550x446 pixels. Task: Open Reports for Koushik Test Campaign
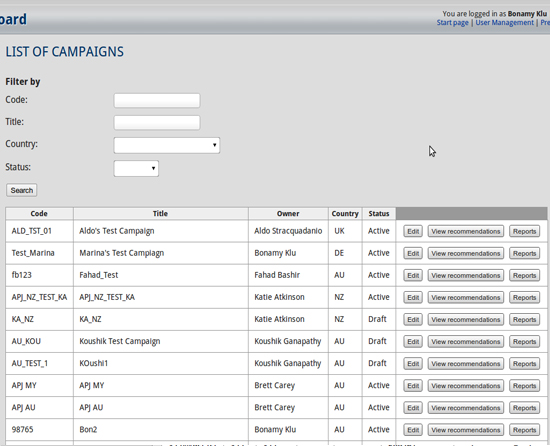pyautogui.click(x=524, y=342)
